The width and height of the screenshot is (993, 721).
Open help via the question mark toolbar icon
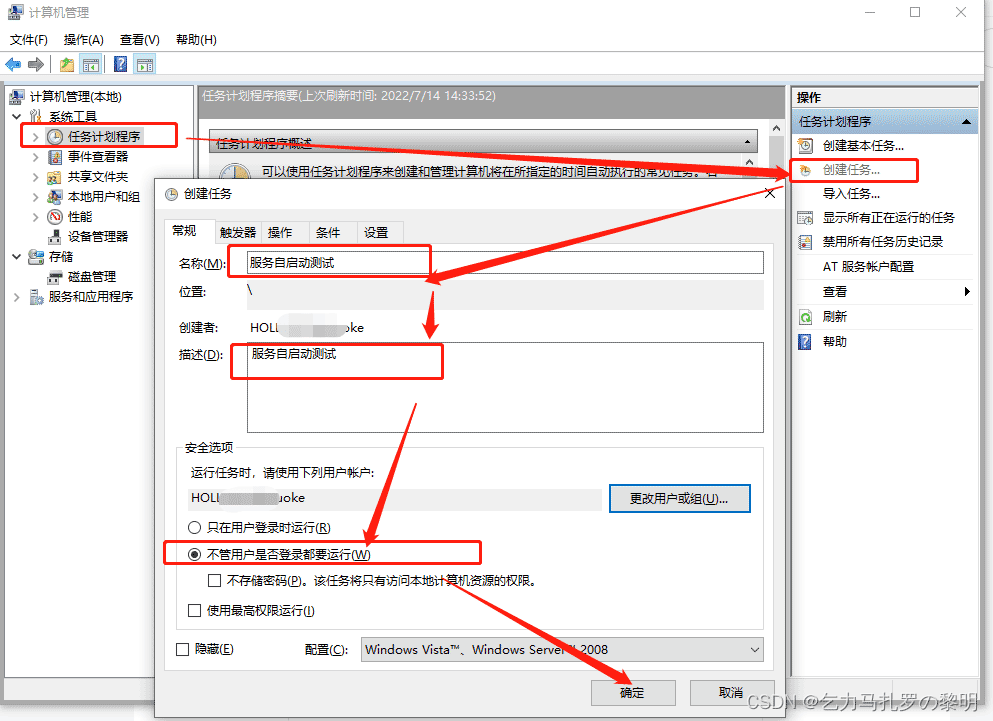119,63
